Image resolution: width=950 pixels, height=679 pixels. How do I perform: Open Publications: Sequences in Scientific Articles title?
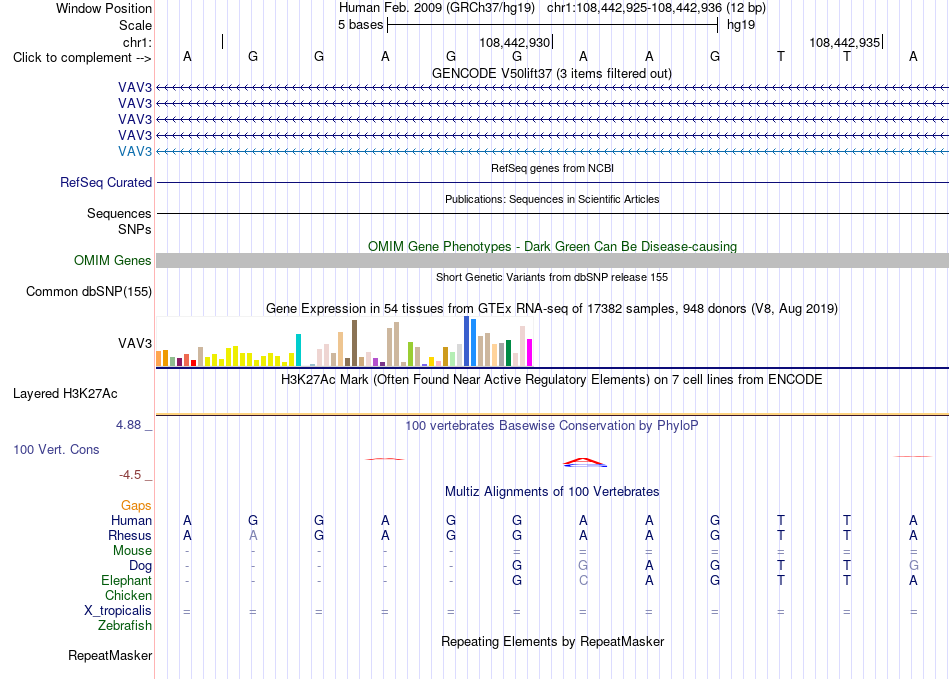click(552, 199)
